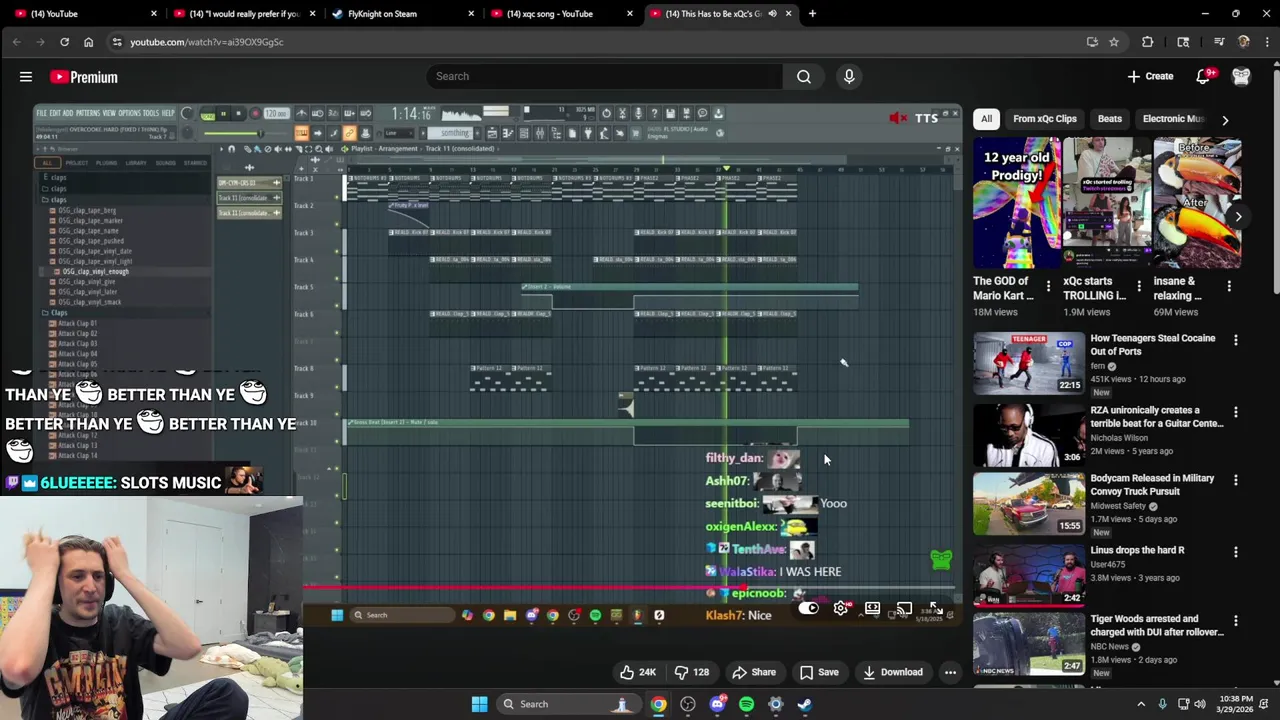Screen dimensions: 1280x720
Task: Seek on the red video progress bar
Action: [630, 588]
